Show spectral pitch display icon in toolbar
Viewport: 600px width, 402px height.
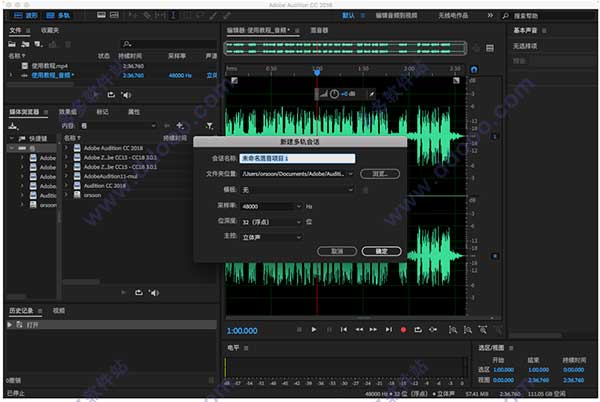pos(114,15)
